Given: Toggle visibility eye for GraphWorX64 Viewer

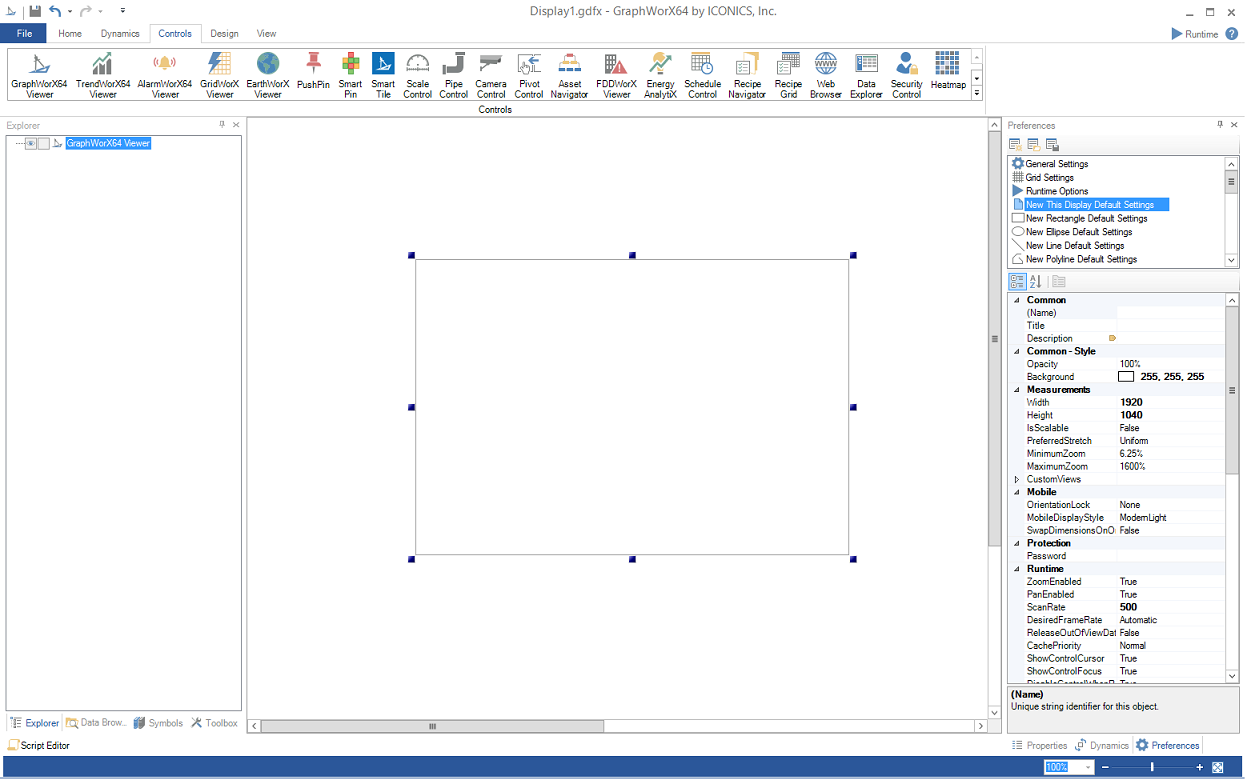Looking at the screenshot, I should pos(31,144).
